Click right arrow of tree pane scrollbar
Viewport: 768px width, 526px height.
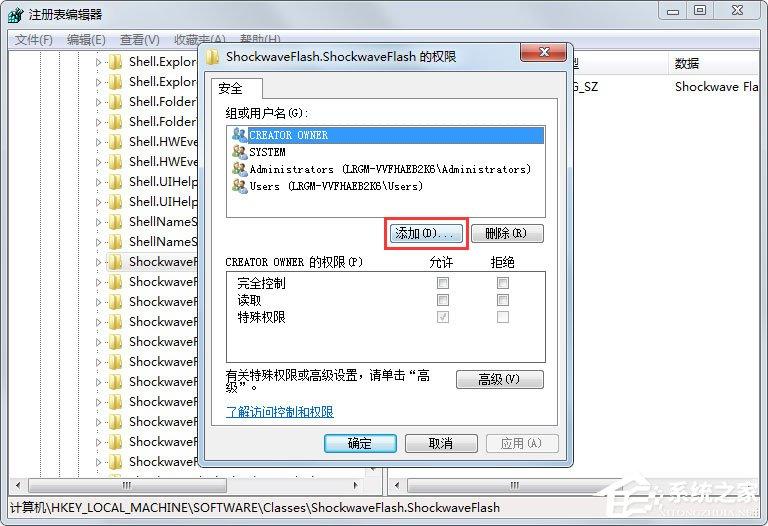pos(356,485)
